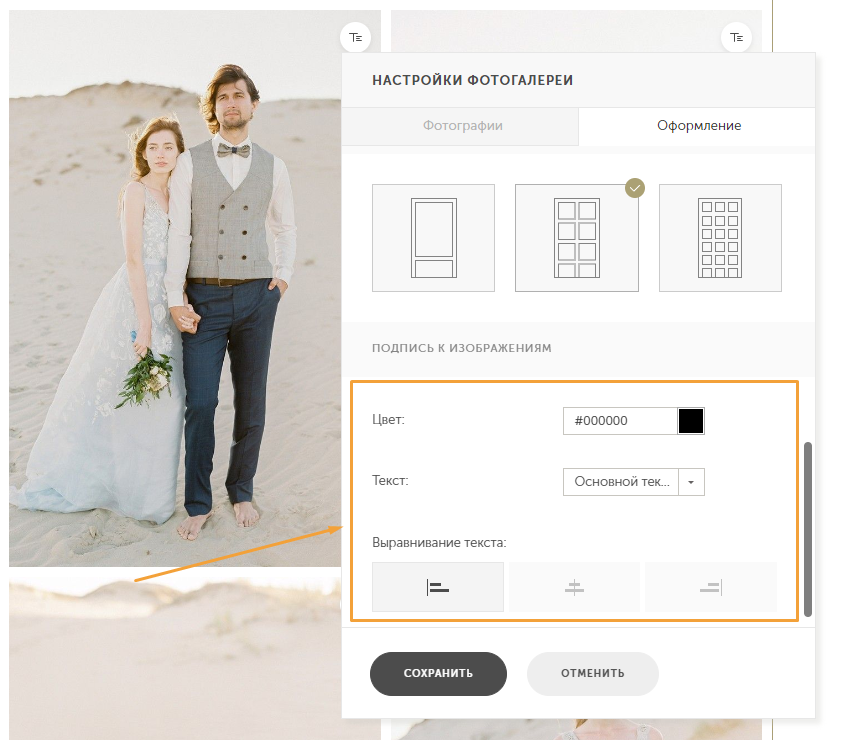Screen dimensions: 849x740
Task: Open caption settings icon on top-right photo
Action: [736, 37]
